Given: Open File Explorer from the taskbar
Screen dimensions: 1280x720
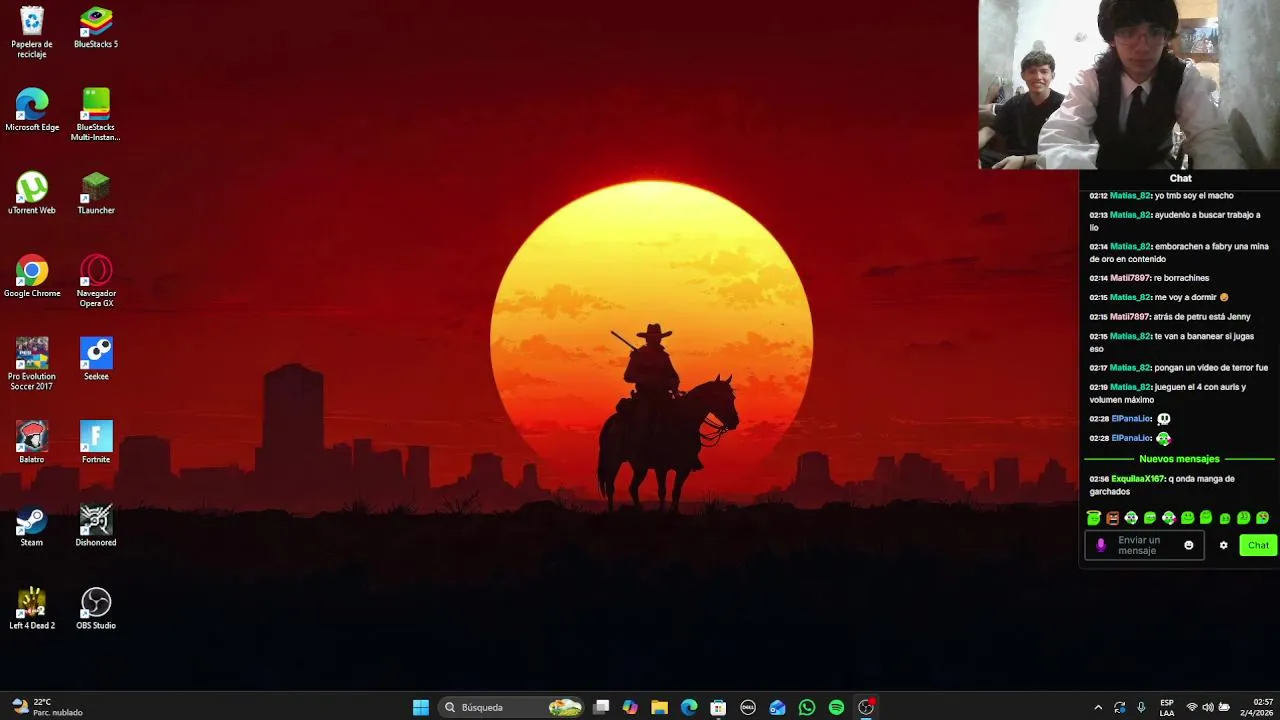Looking at the screenshot, I should (x=659, y=707).
